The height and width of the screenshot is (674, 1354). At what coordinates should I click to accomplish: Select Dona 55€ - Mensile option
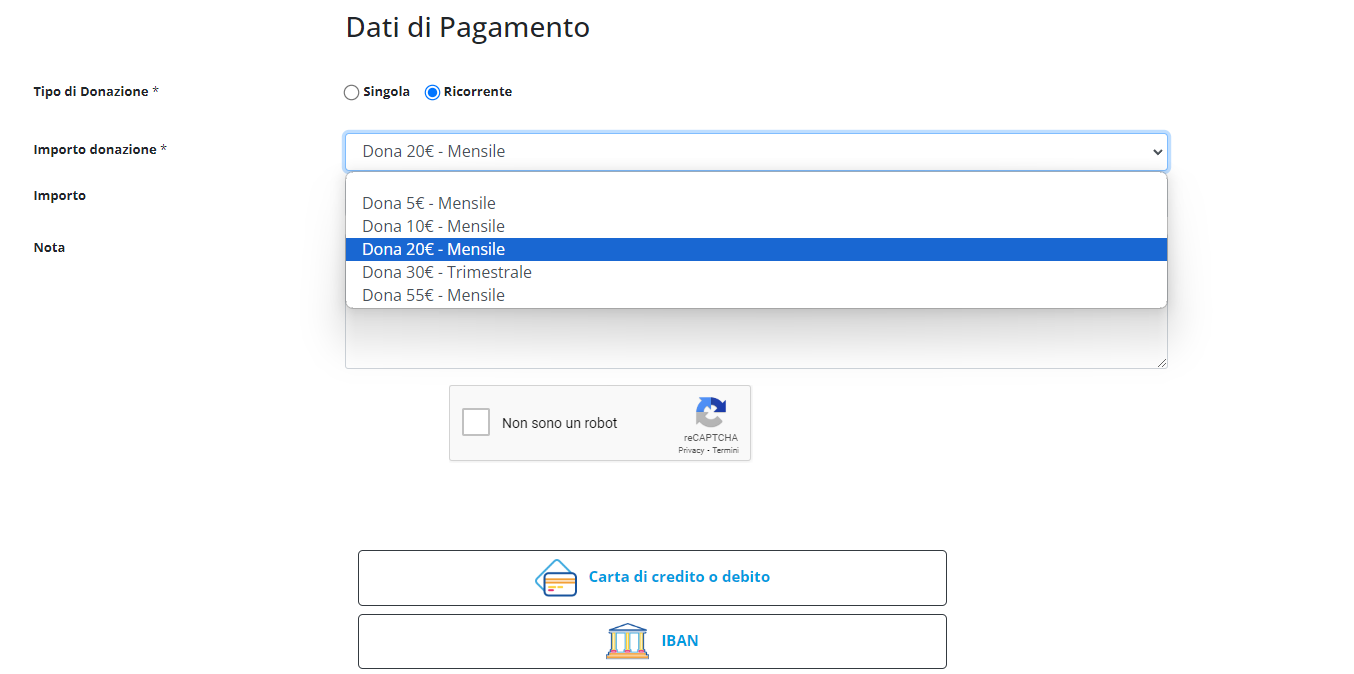coord(432,294)
